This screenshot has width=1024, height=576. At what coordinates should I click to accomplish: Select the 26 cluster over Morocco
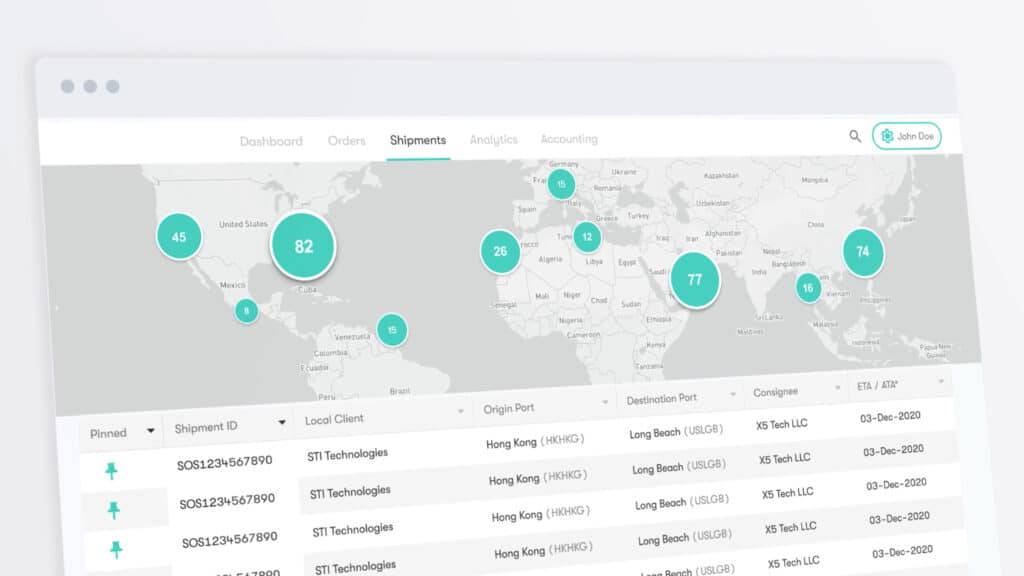500,251
